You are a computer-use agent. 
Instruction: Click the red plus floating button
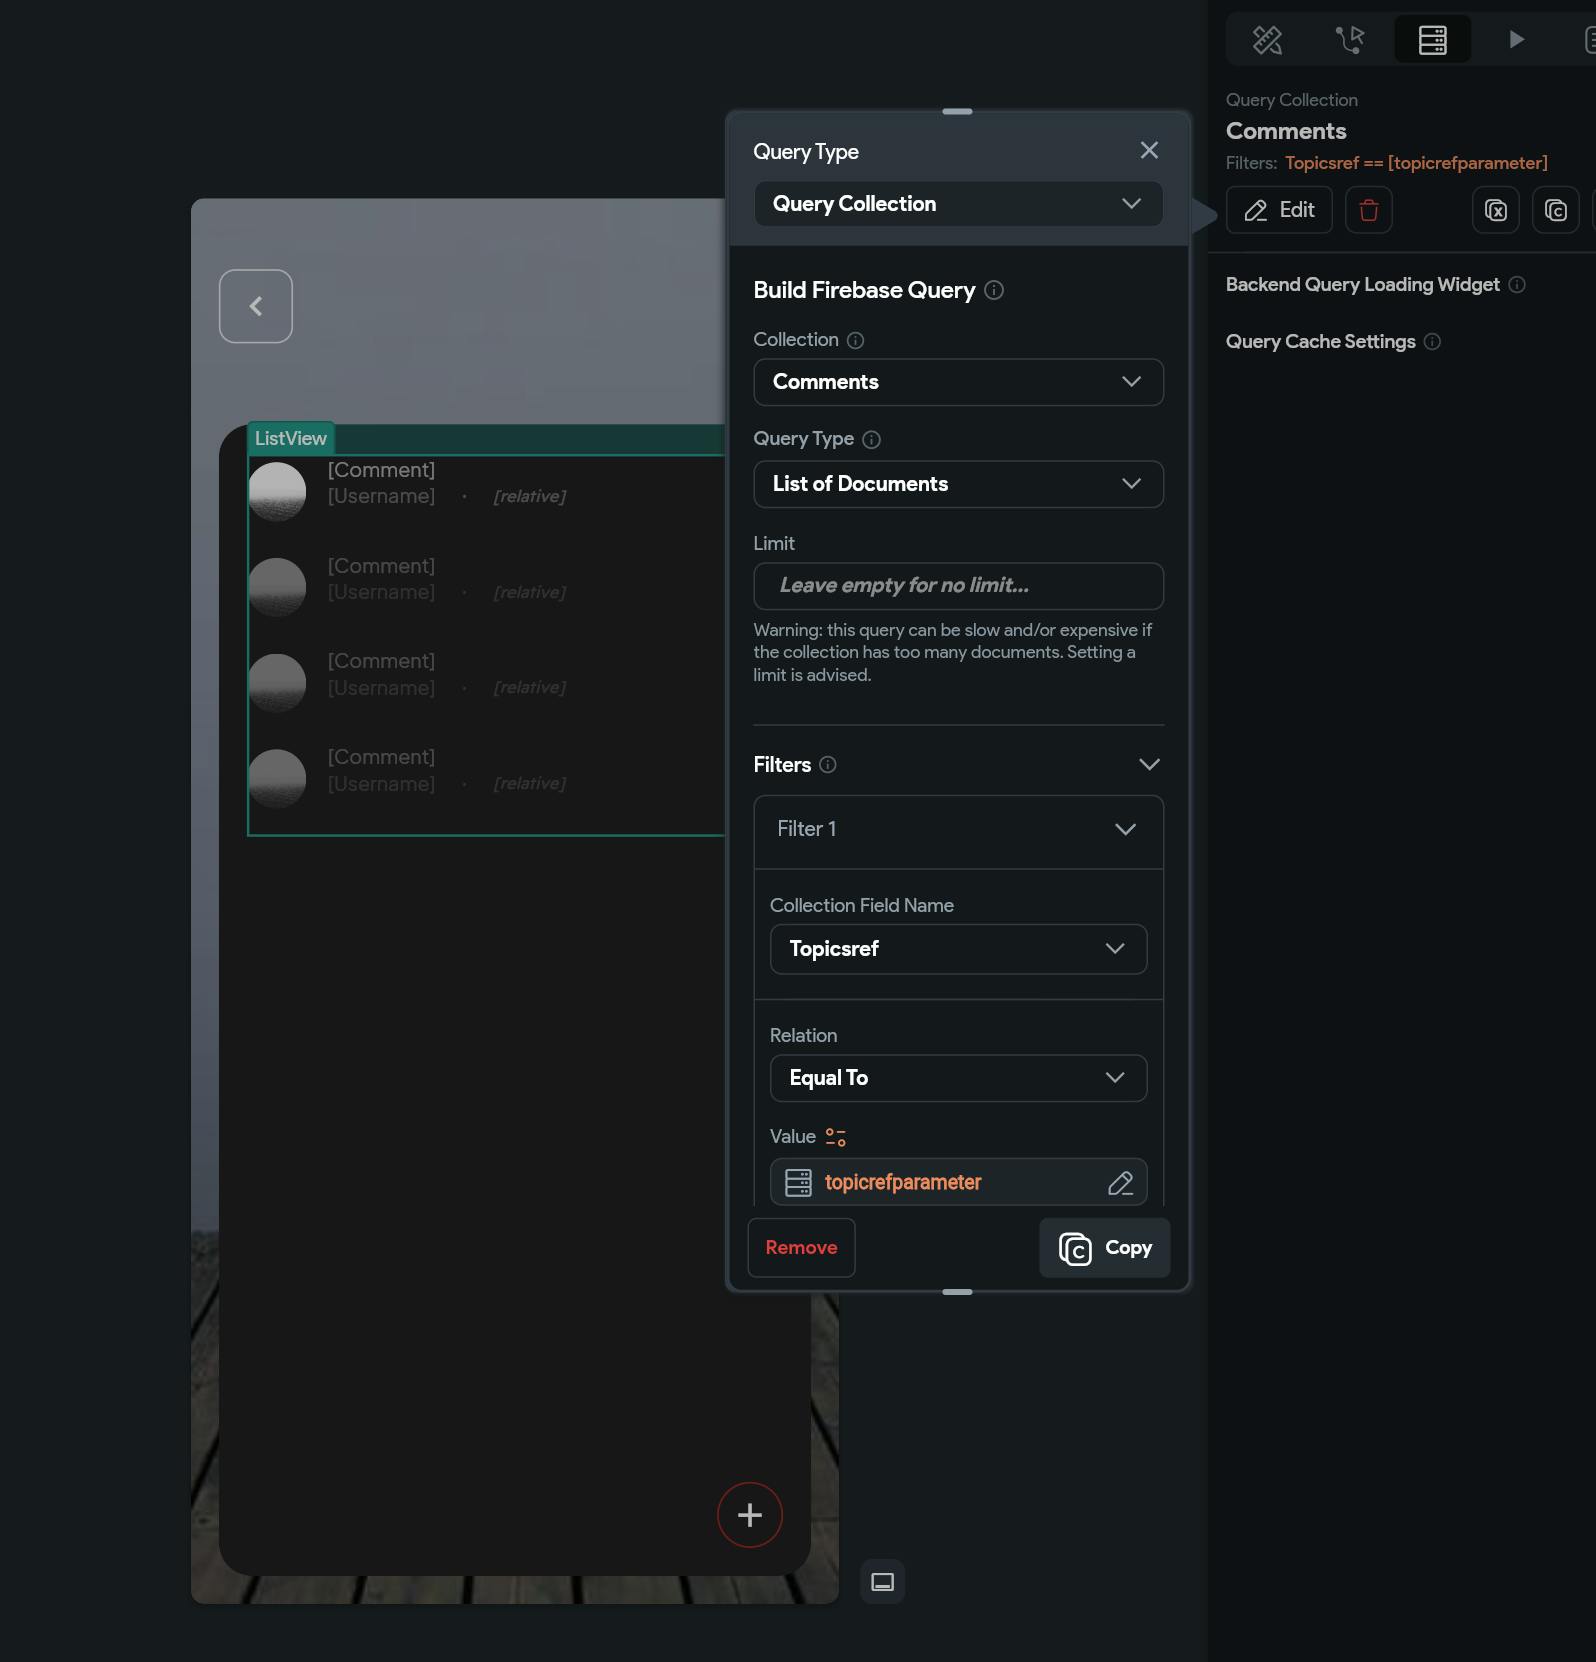[749, 1515]
